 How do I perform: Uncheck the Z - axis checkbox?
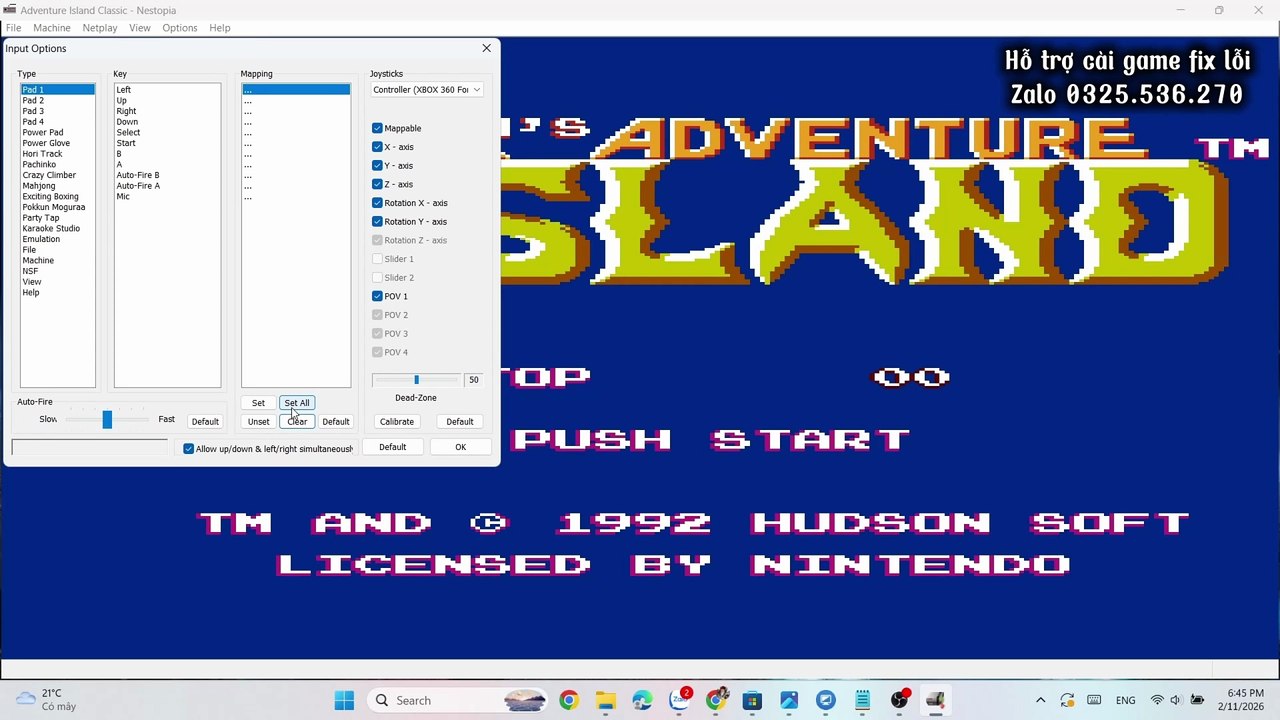coord(377,184)
